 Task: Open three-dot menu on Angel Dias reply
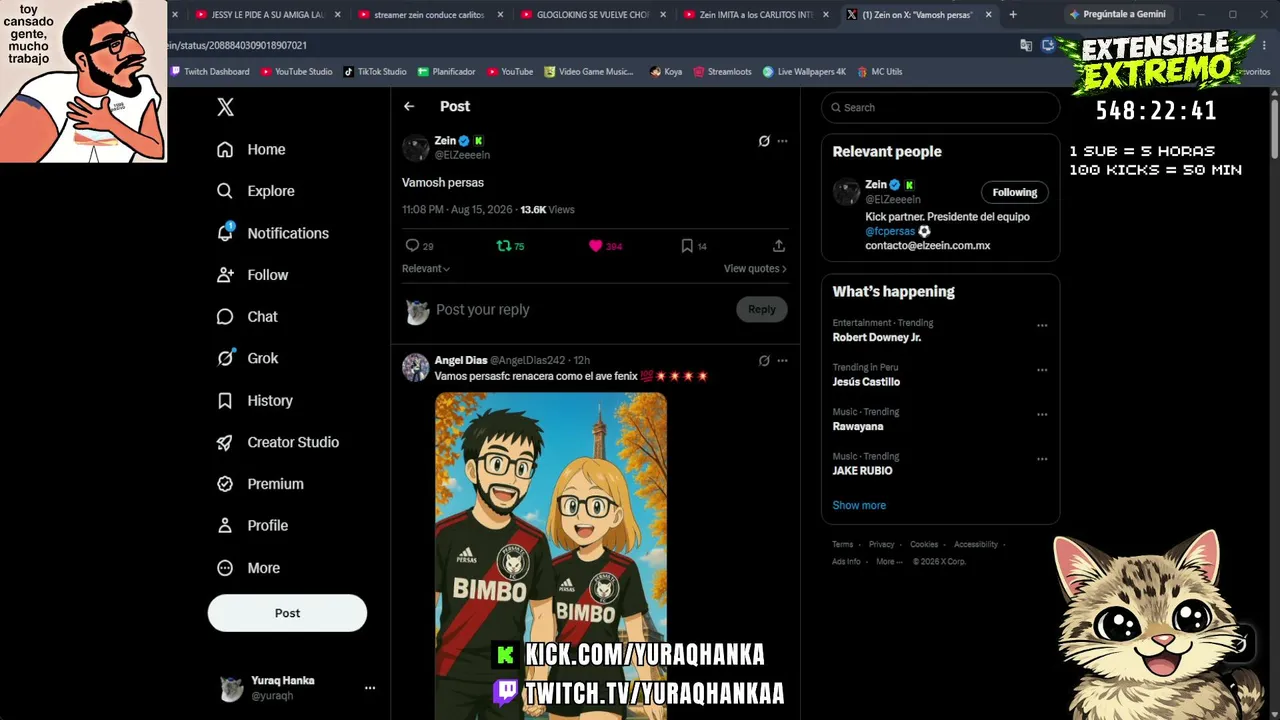click(782, 360)
